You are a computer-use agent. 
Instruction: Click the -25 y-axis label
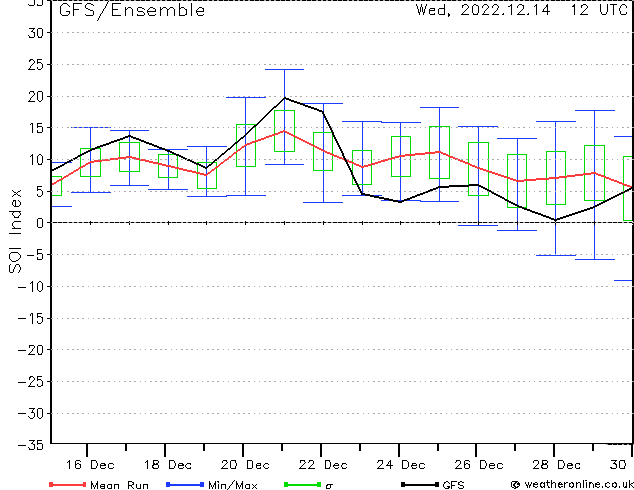(x=31, y=382)
